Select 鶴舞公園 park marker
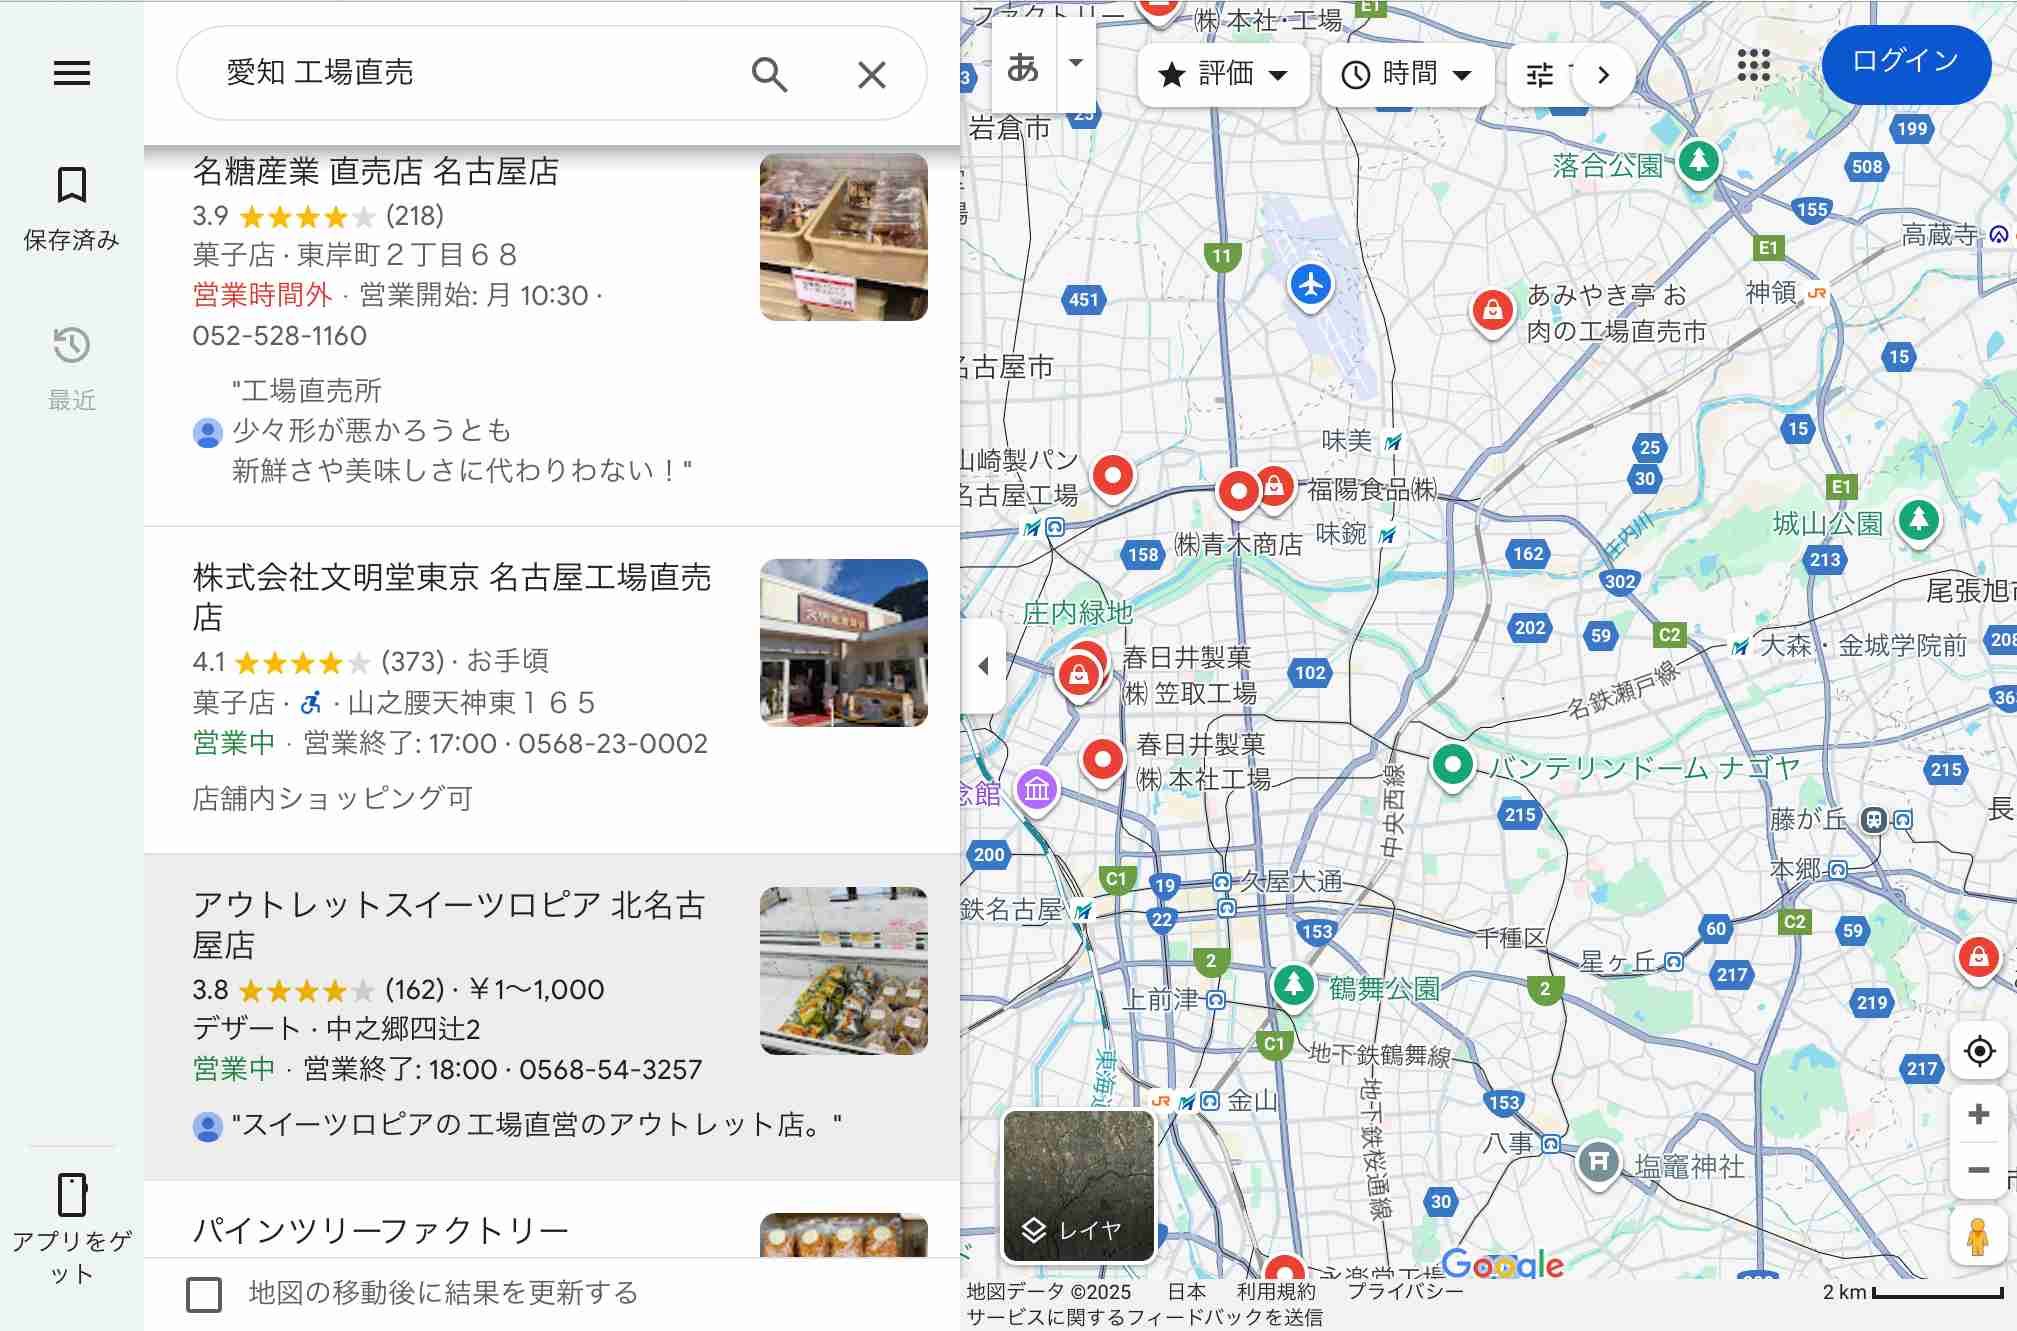 [1293, 985]
